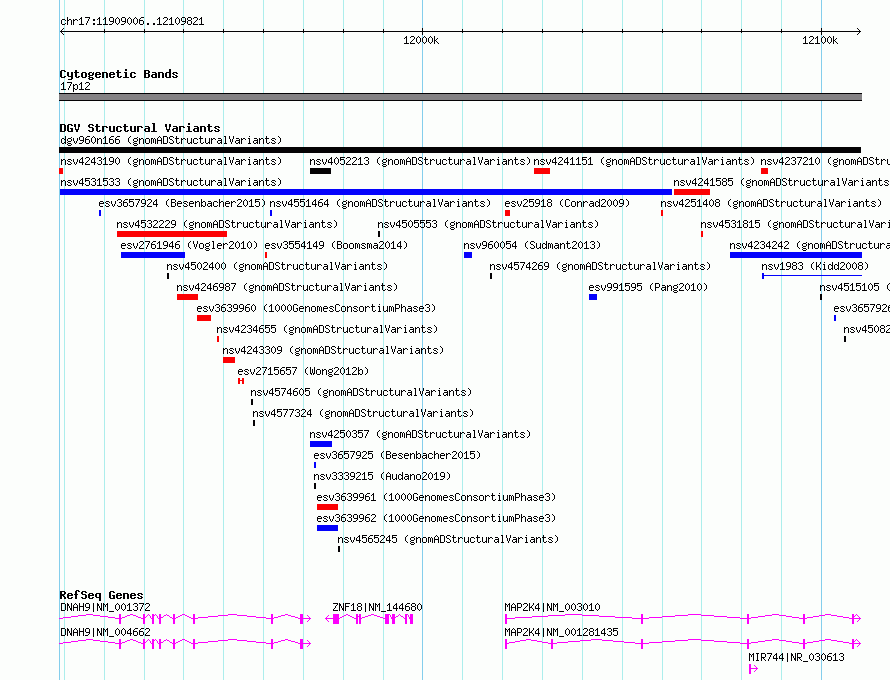Select the esv2761946 blue variant bar
The height and width of the screenshot is (680, 890).
pyautogui.click(x=153, y=255)
